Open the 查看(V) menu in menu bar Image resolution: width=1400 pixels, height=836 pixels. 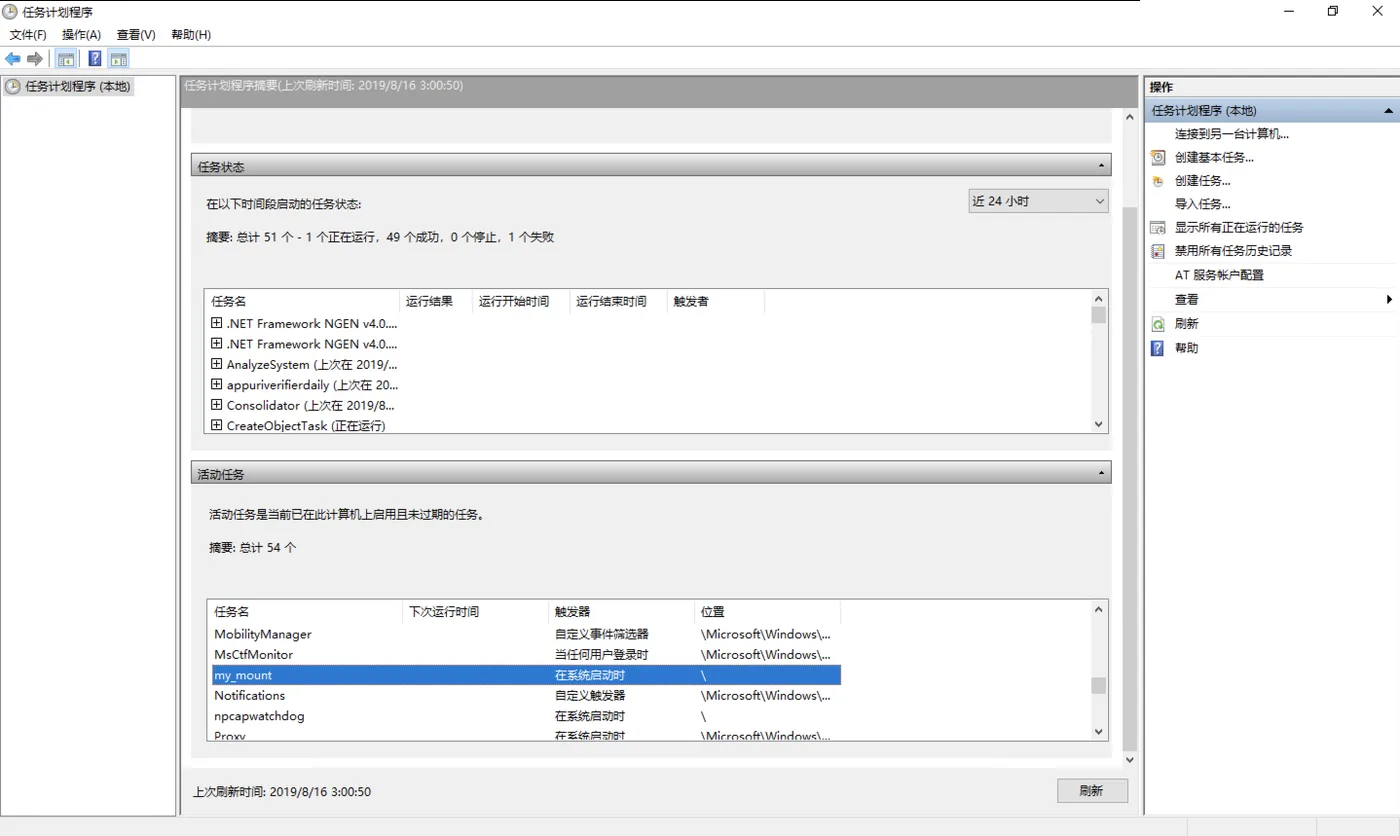pos(136,34)
